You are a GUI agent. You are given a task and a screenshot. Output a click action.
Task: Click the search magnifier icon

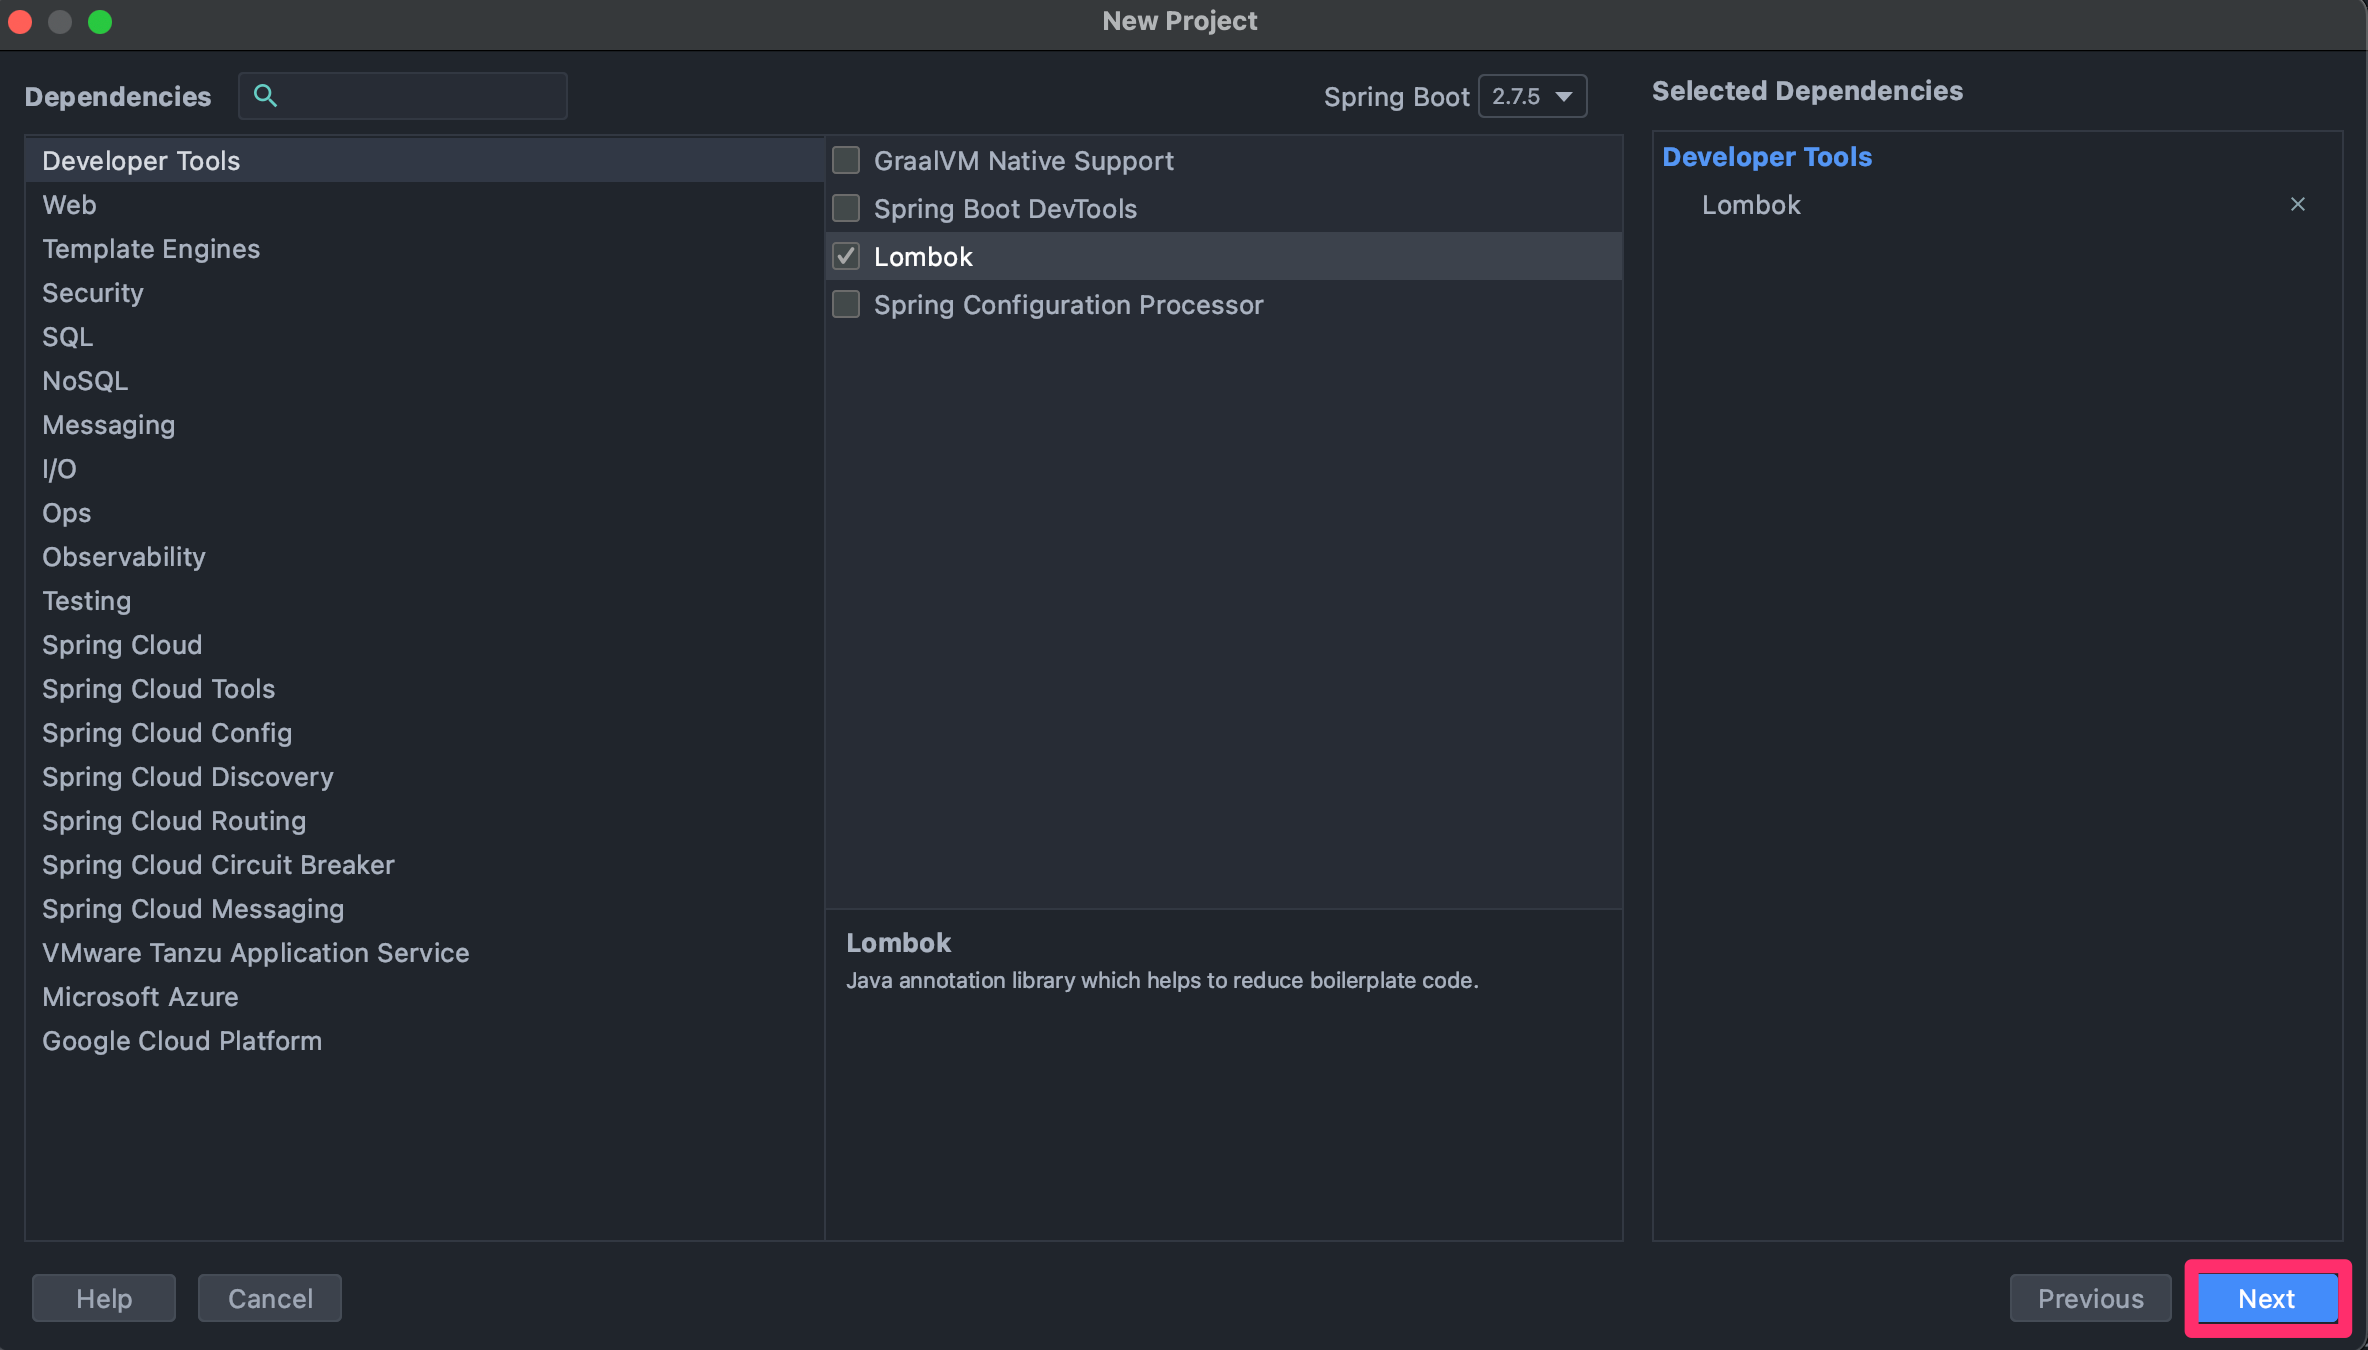click(265, 96)
